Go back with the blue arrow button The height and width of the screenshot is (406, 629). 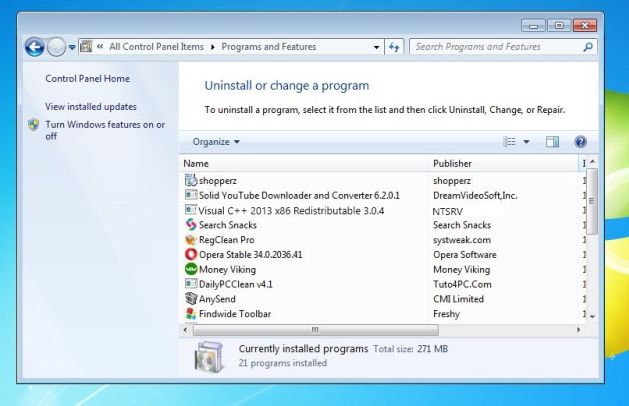(34, 47)
